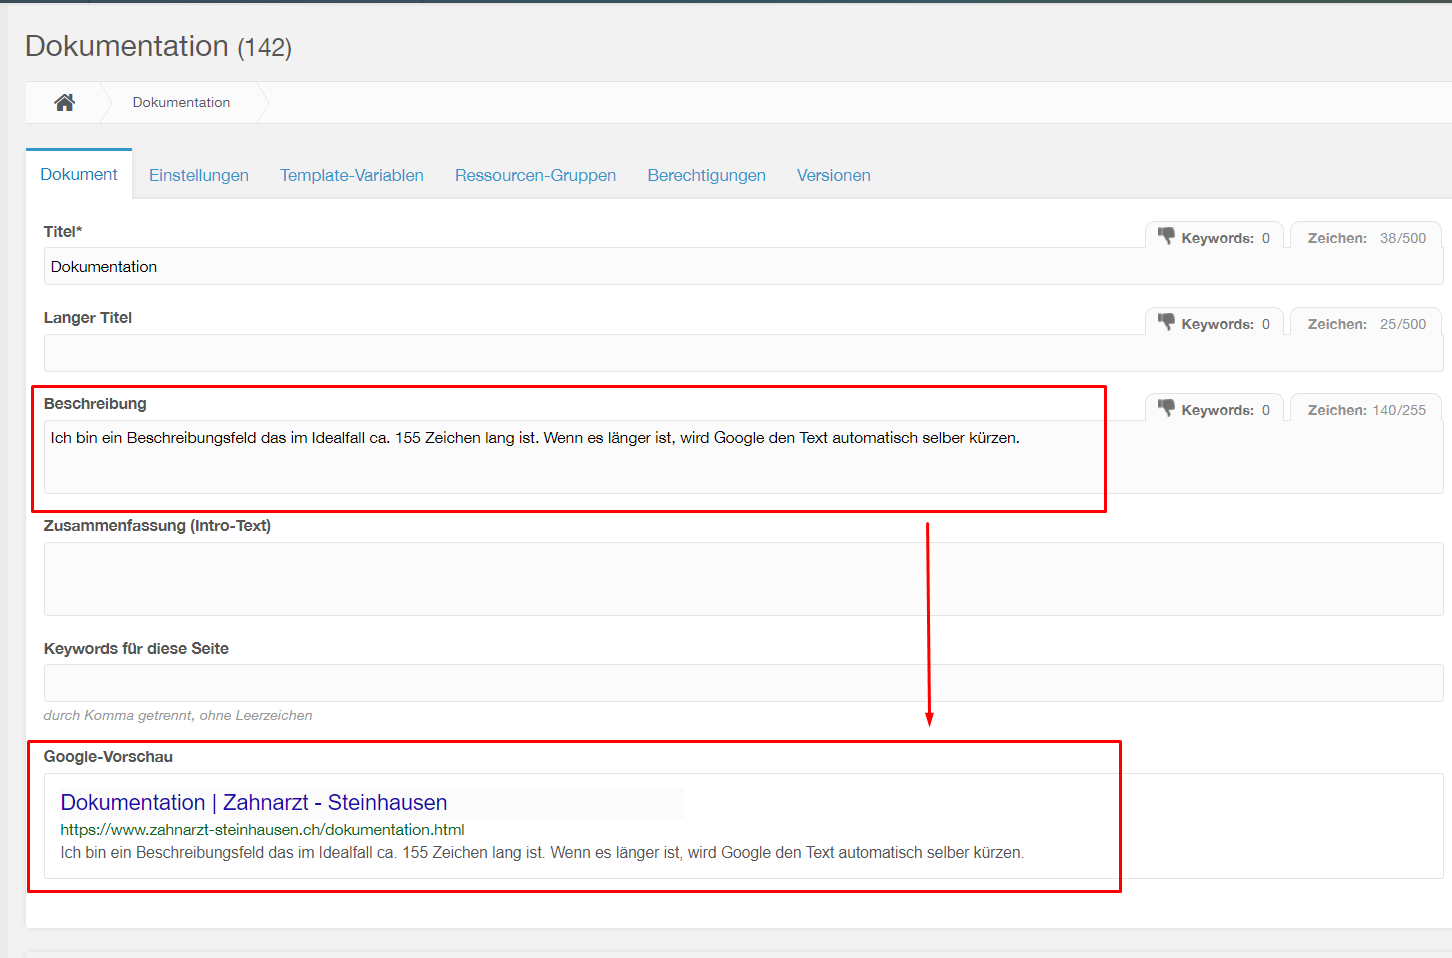
Task: Click the Google-Vorschau heading
Action: click(x=108, y=756)
